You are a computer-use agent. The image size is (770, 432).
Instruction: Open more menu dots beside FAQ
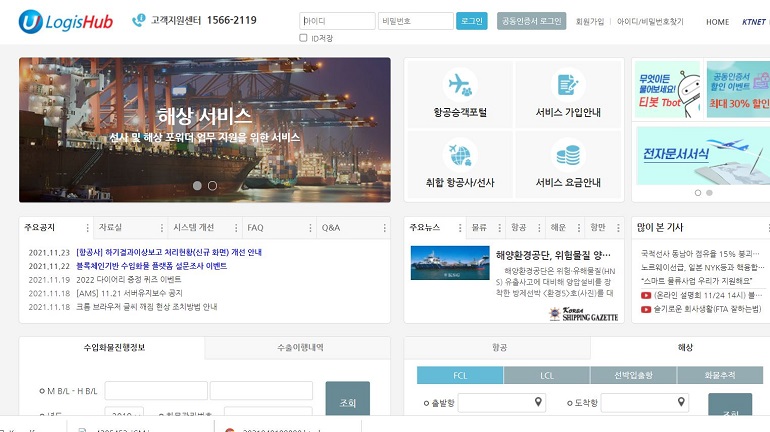click(310, 228)
